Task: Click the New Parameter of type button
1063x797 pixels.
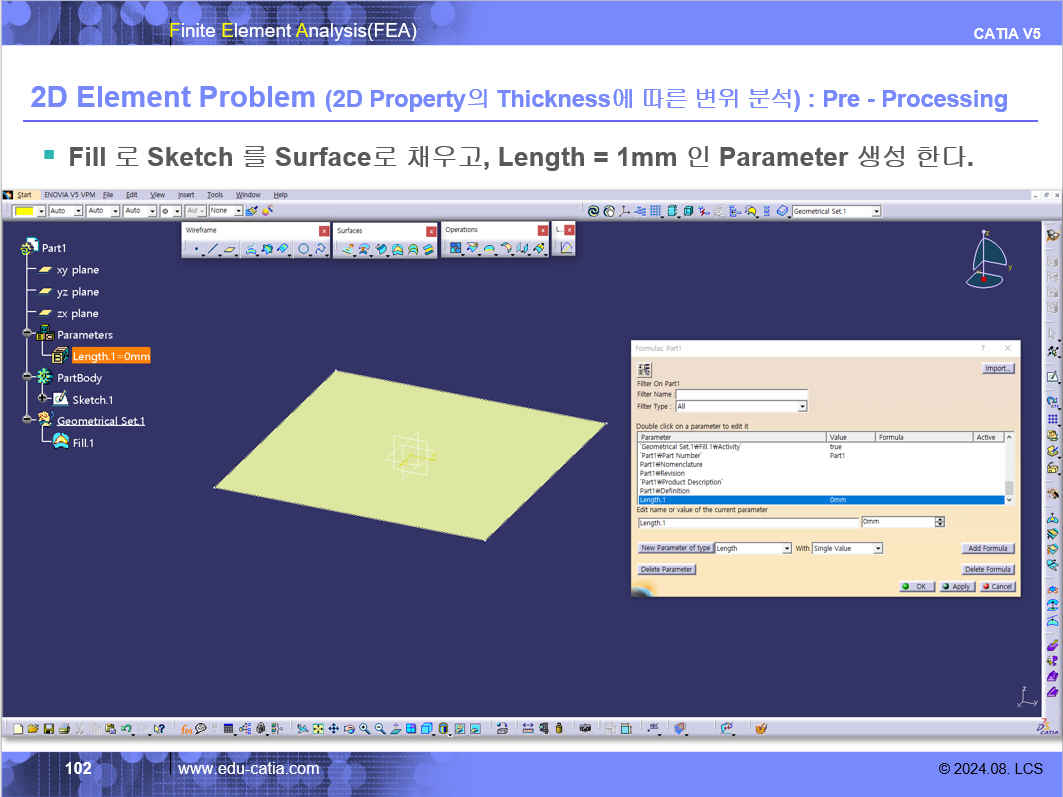Action: 675,548
